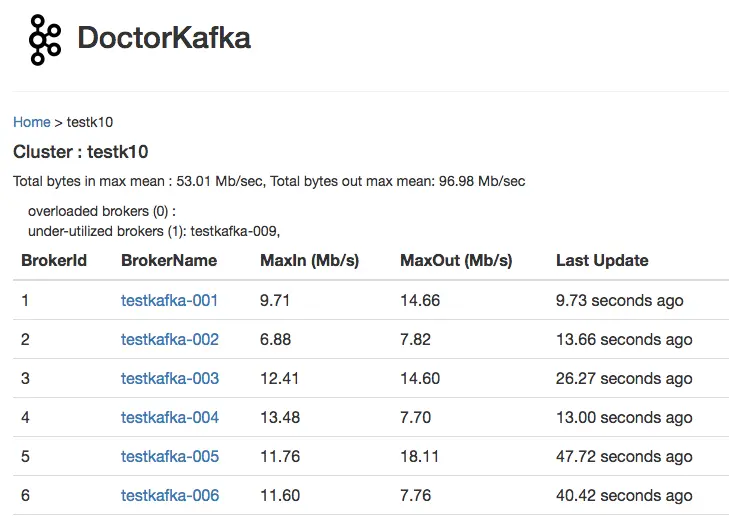Image resolution: width=729 pixels, height=516 pixels.
Task: Click the MaxIn (Mb/s) column header
Action: click(309, 260)
